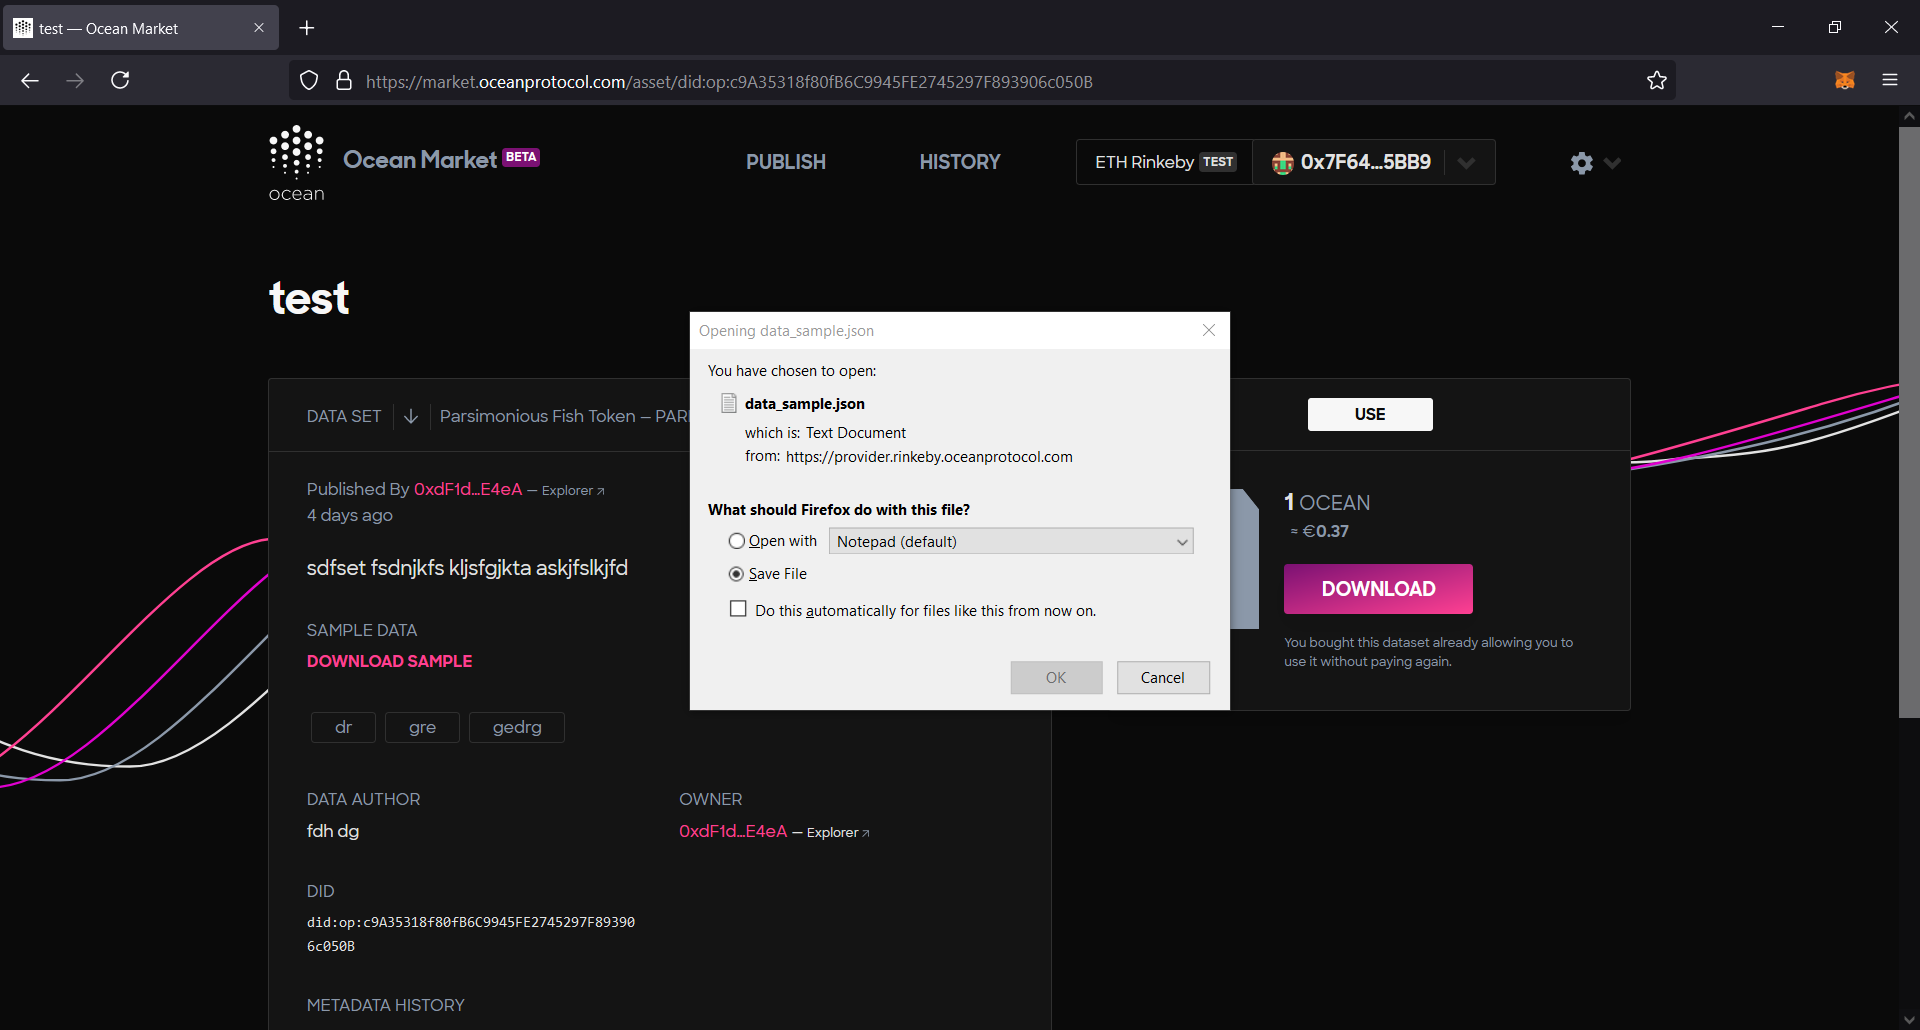Reload the current page
This screenshot has height=1030, width=1920.
point(120,80)
